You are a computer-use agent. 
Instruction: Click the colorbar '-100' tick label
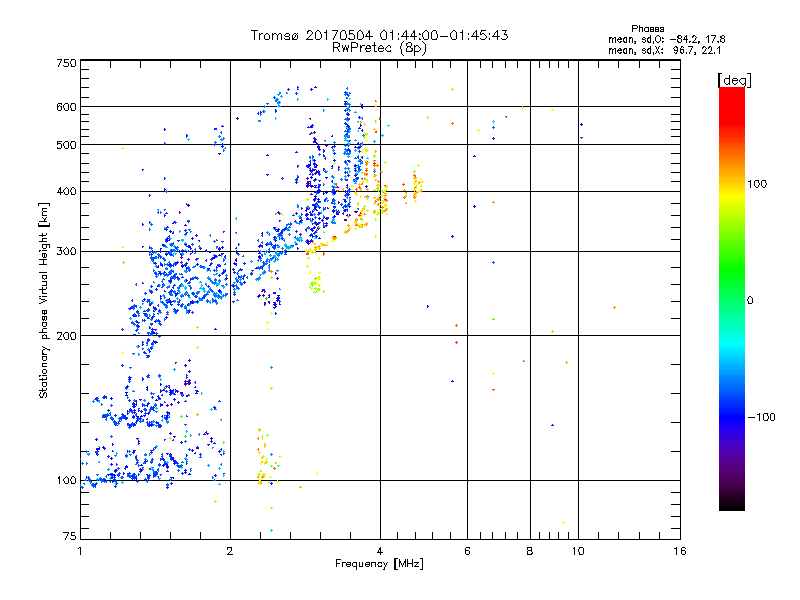[x=761, y=417]
